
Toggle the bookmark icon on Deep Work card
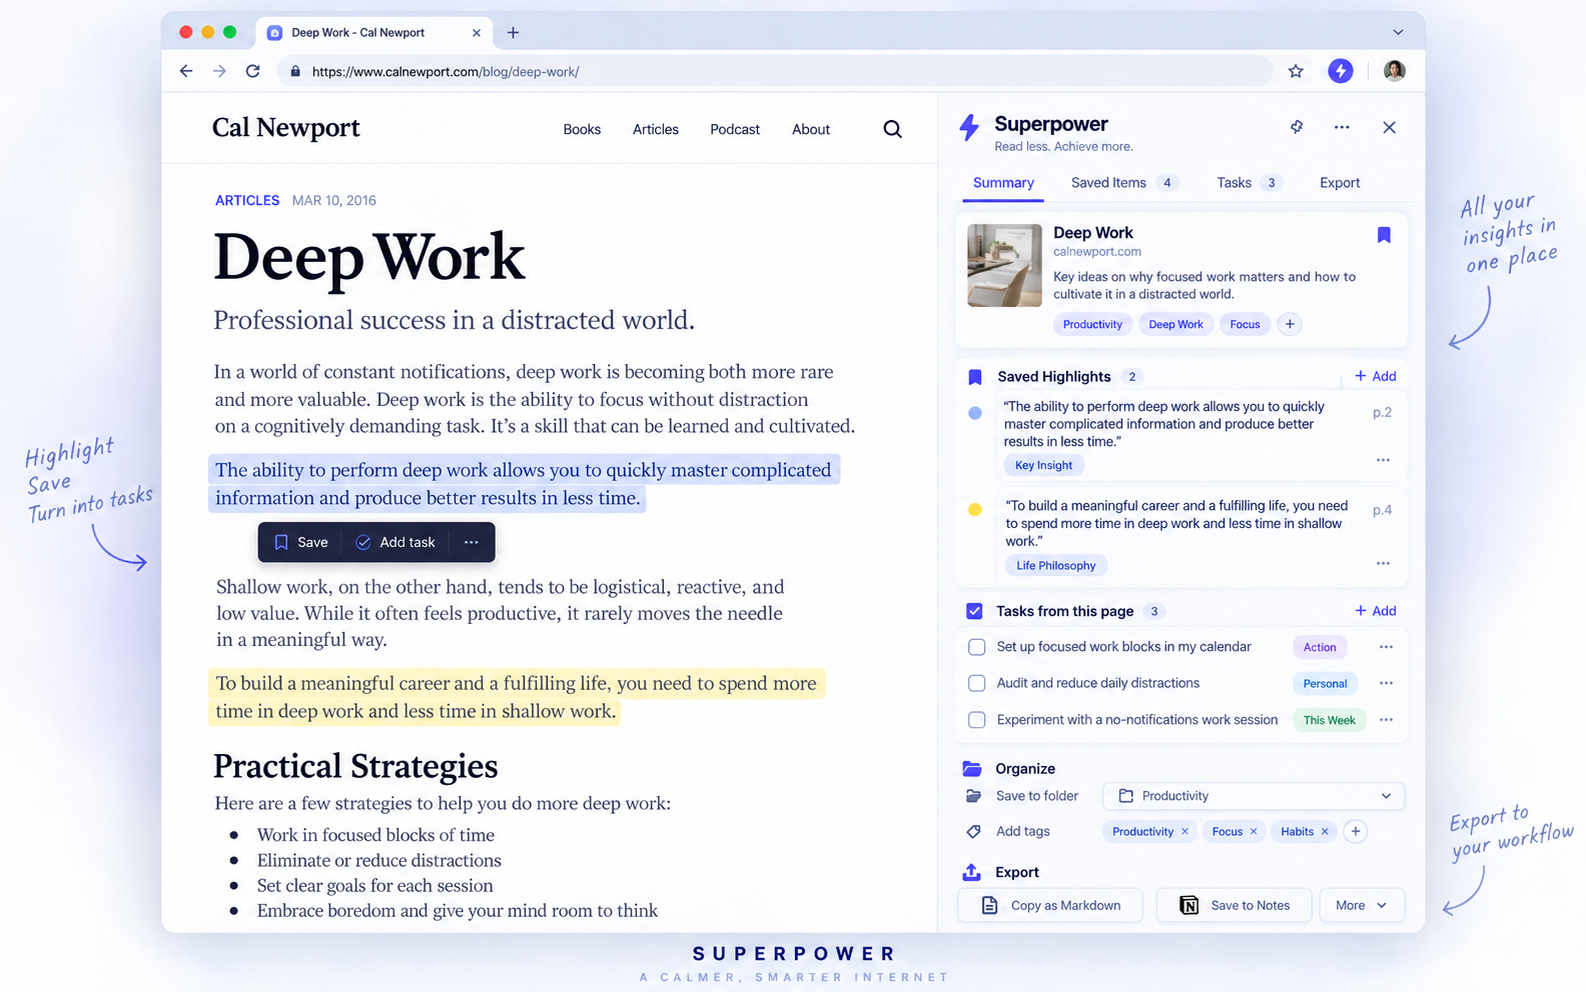click(1384, 235)
